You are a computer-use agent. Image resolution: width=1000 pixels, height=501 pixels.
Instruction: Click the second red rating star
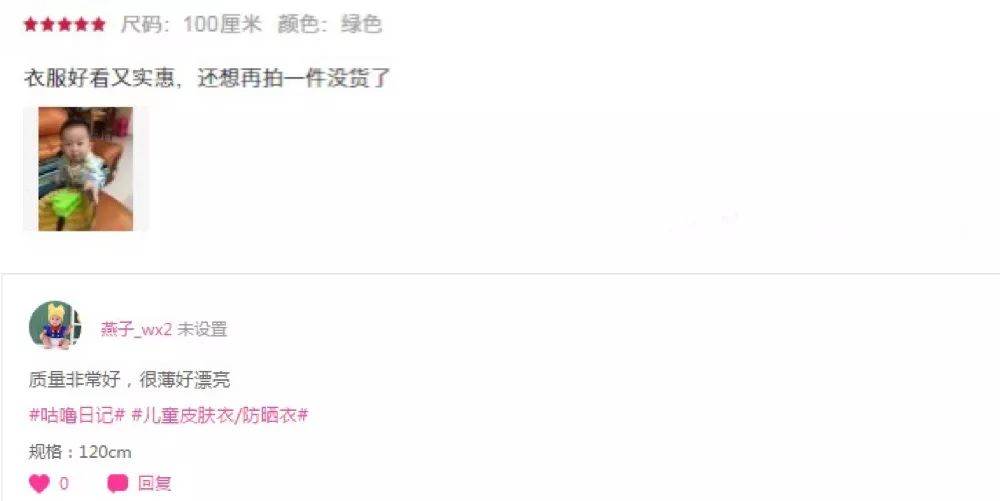pyautogui.click(x=47, y=25)
